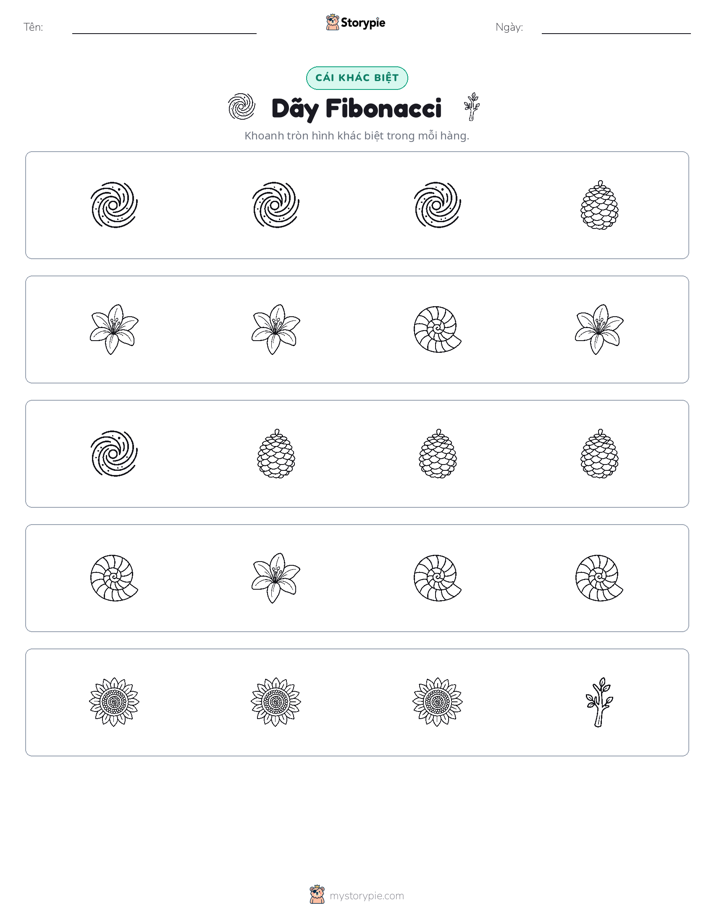Click the pinecone in the first row

(x=599, y=205)
